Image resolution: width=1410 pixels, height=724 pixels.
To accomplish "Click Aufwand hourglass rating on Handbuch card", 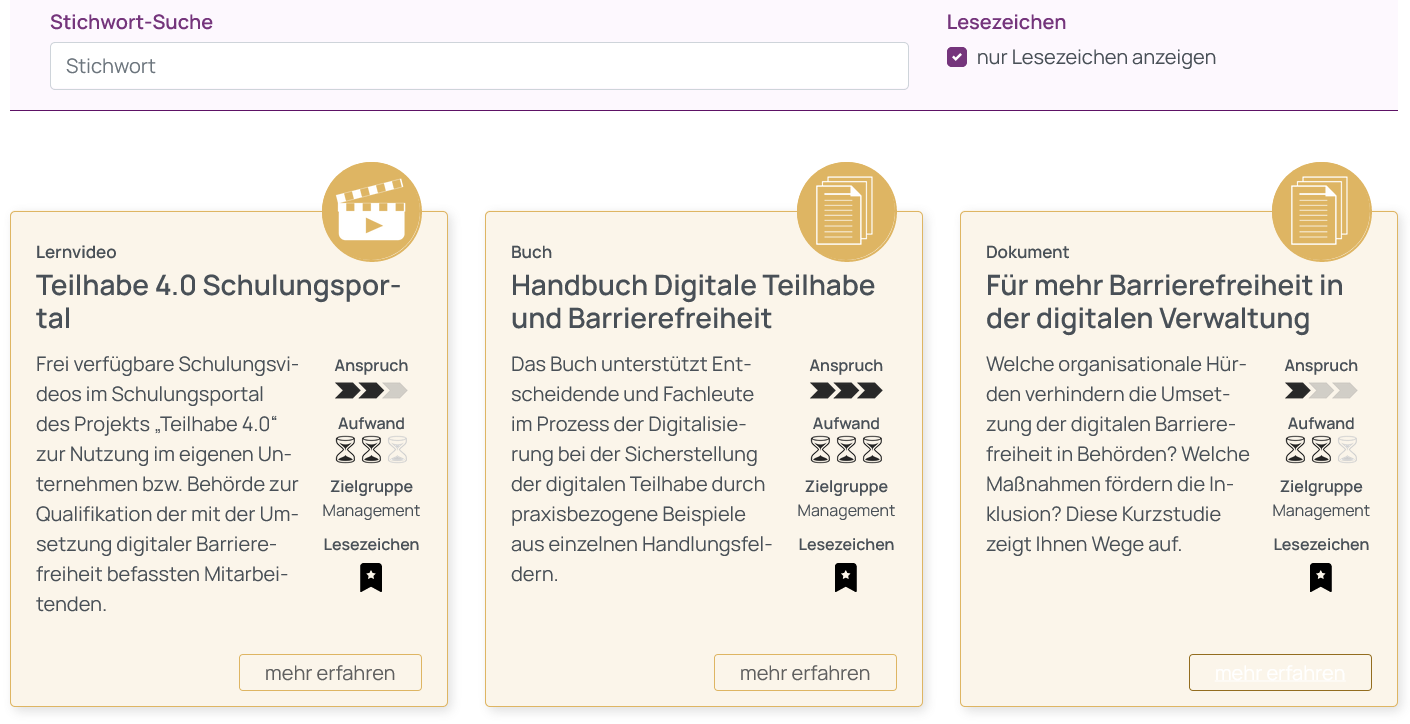I will 846,450.
